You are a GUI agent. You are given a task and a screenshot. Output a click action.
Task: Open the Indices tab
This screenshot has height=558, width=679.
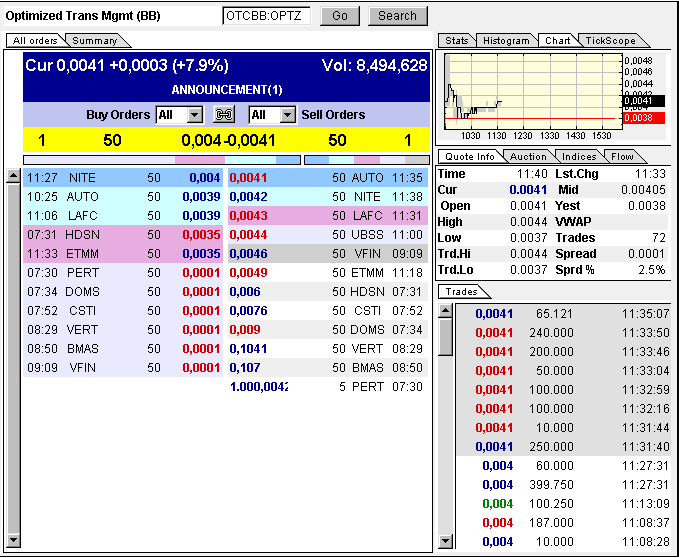(x=579, y=157)
